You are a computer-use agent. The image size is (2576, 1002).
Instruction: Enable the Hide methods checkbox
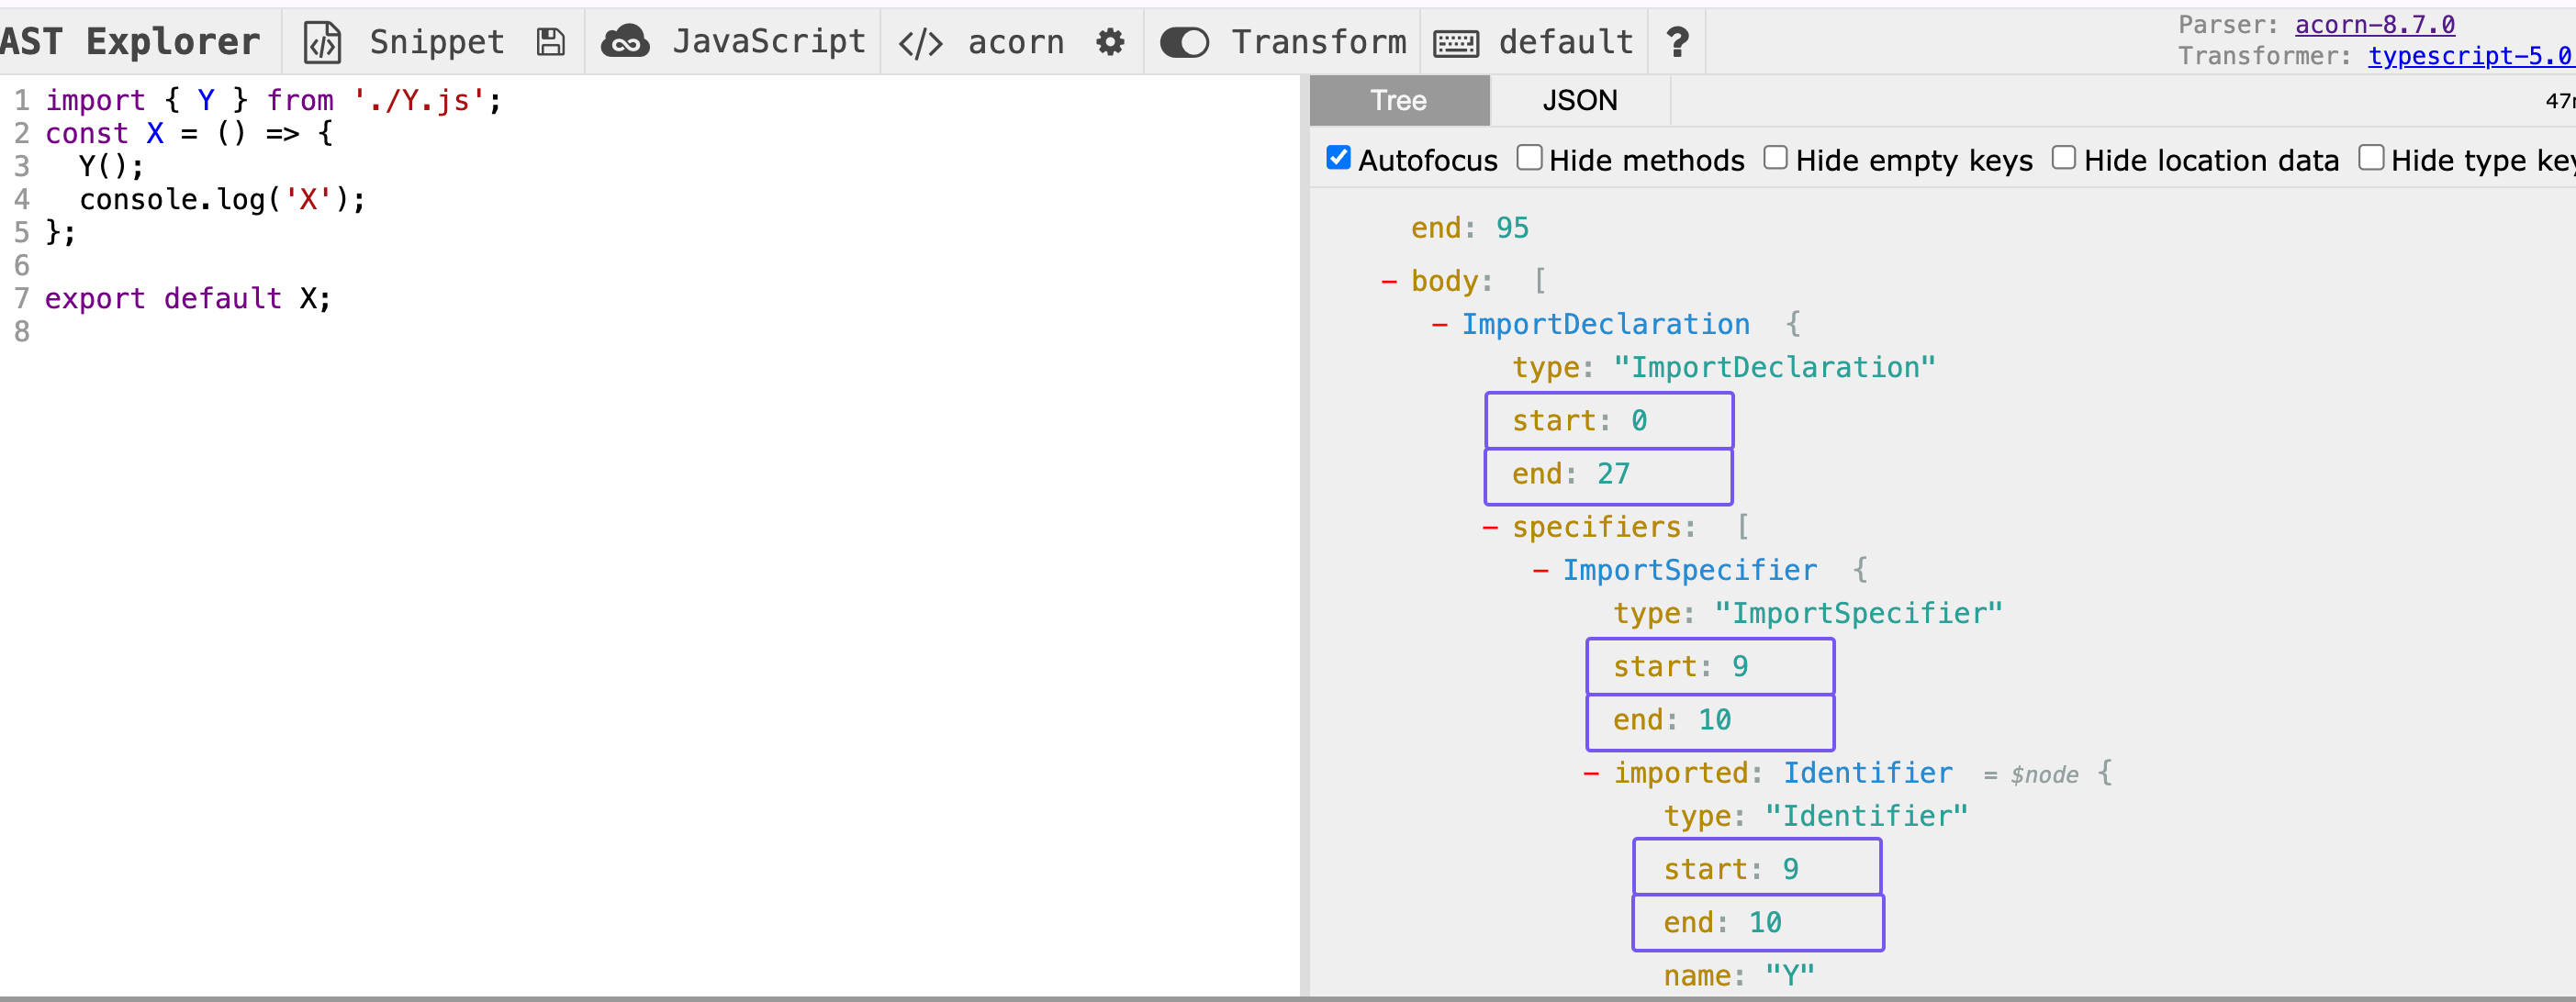(1529, 158)
